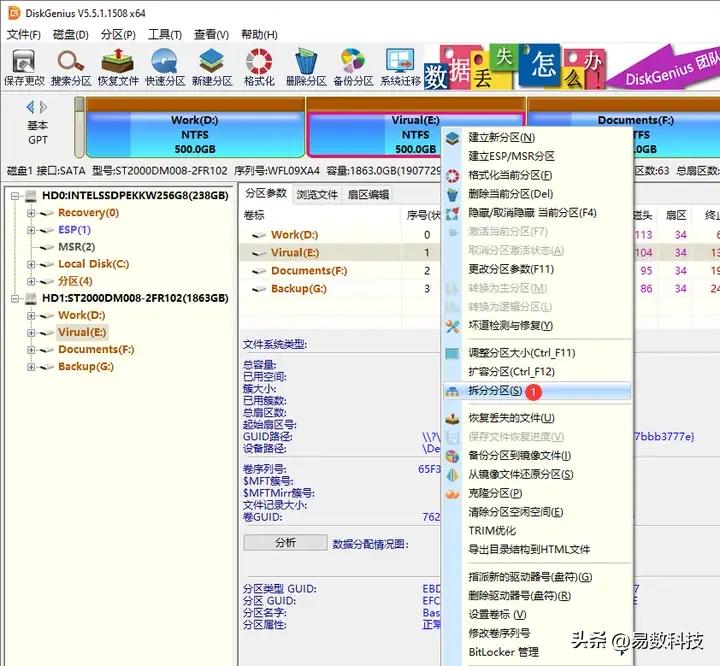
Task: Click the disk icon beside HD0:INTELSSDPEKKW256G8
Action: (31, 196)
